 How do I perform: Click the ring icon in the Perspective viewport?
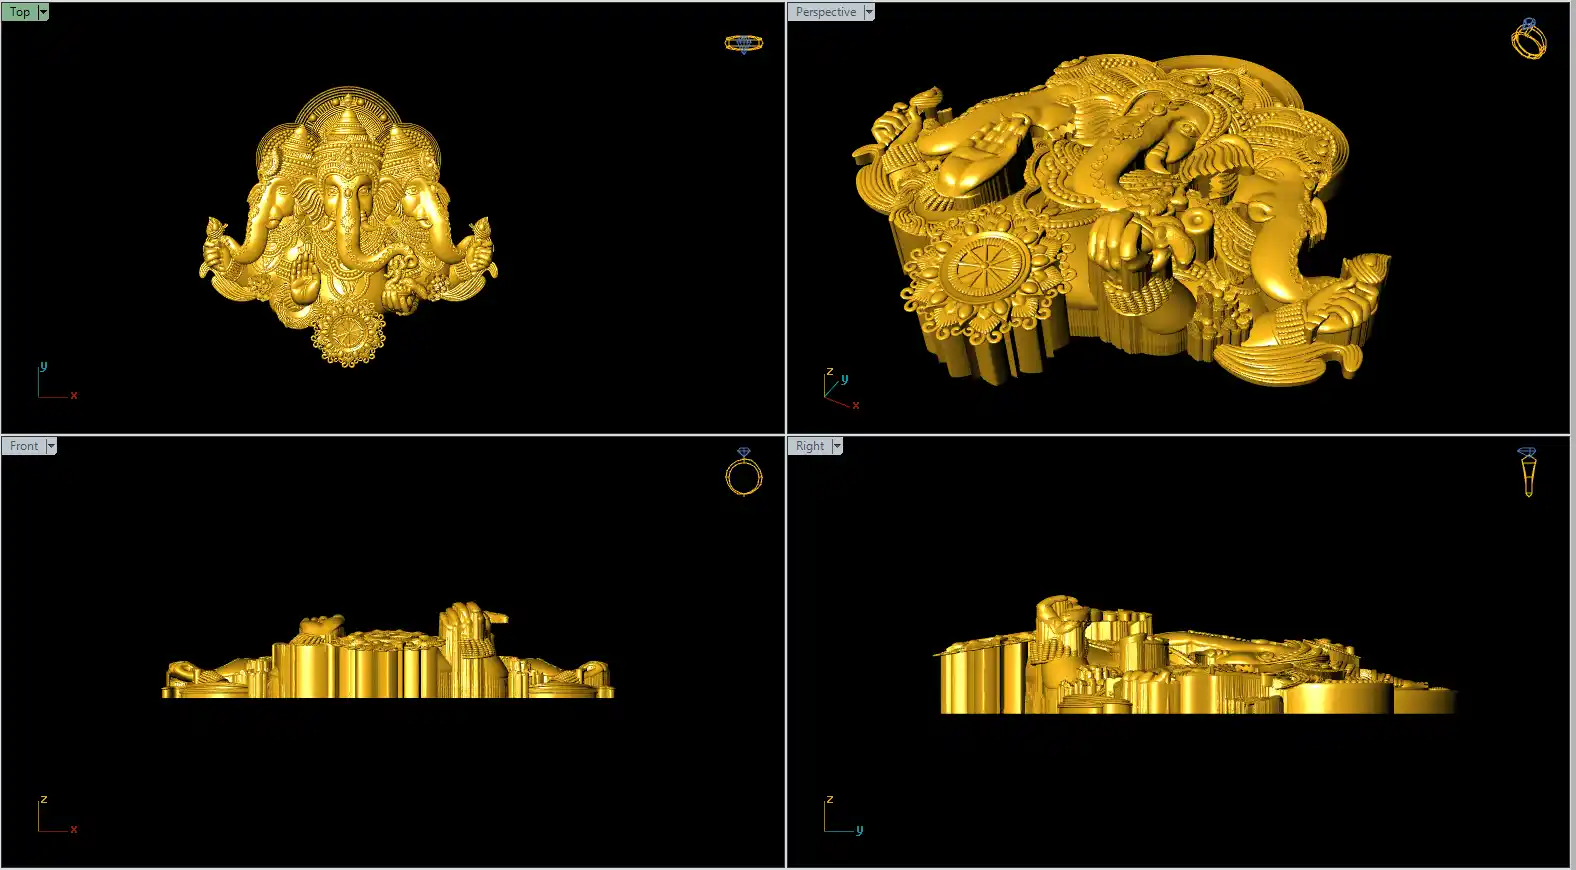(x=1528, y=39)
